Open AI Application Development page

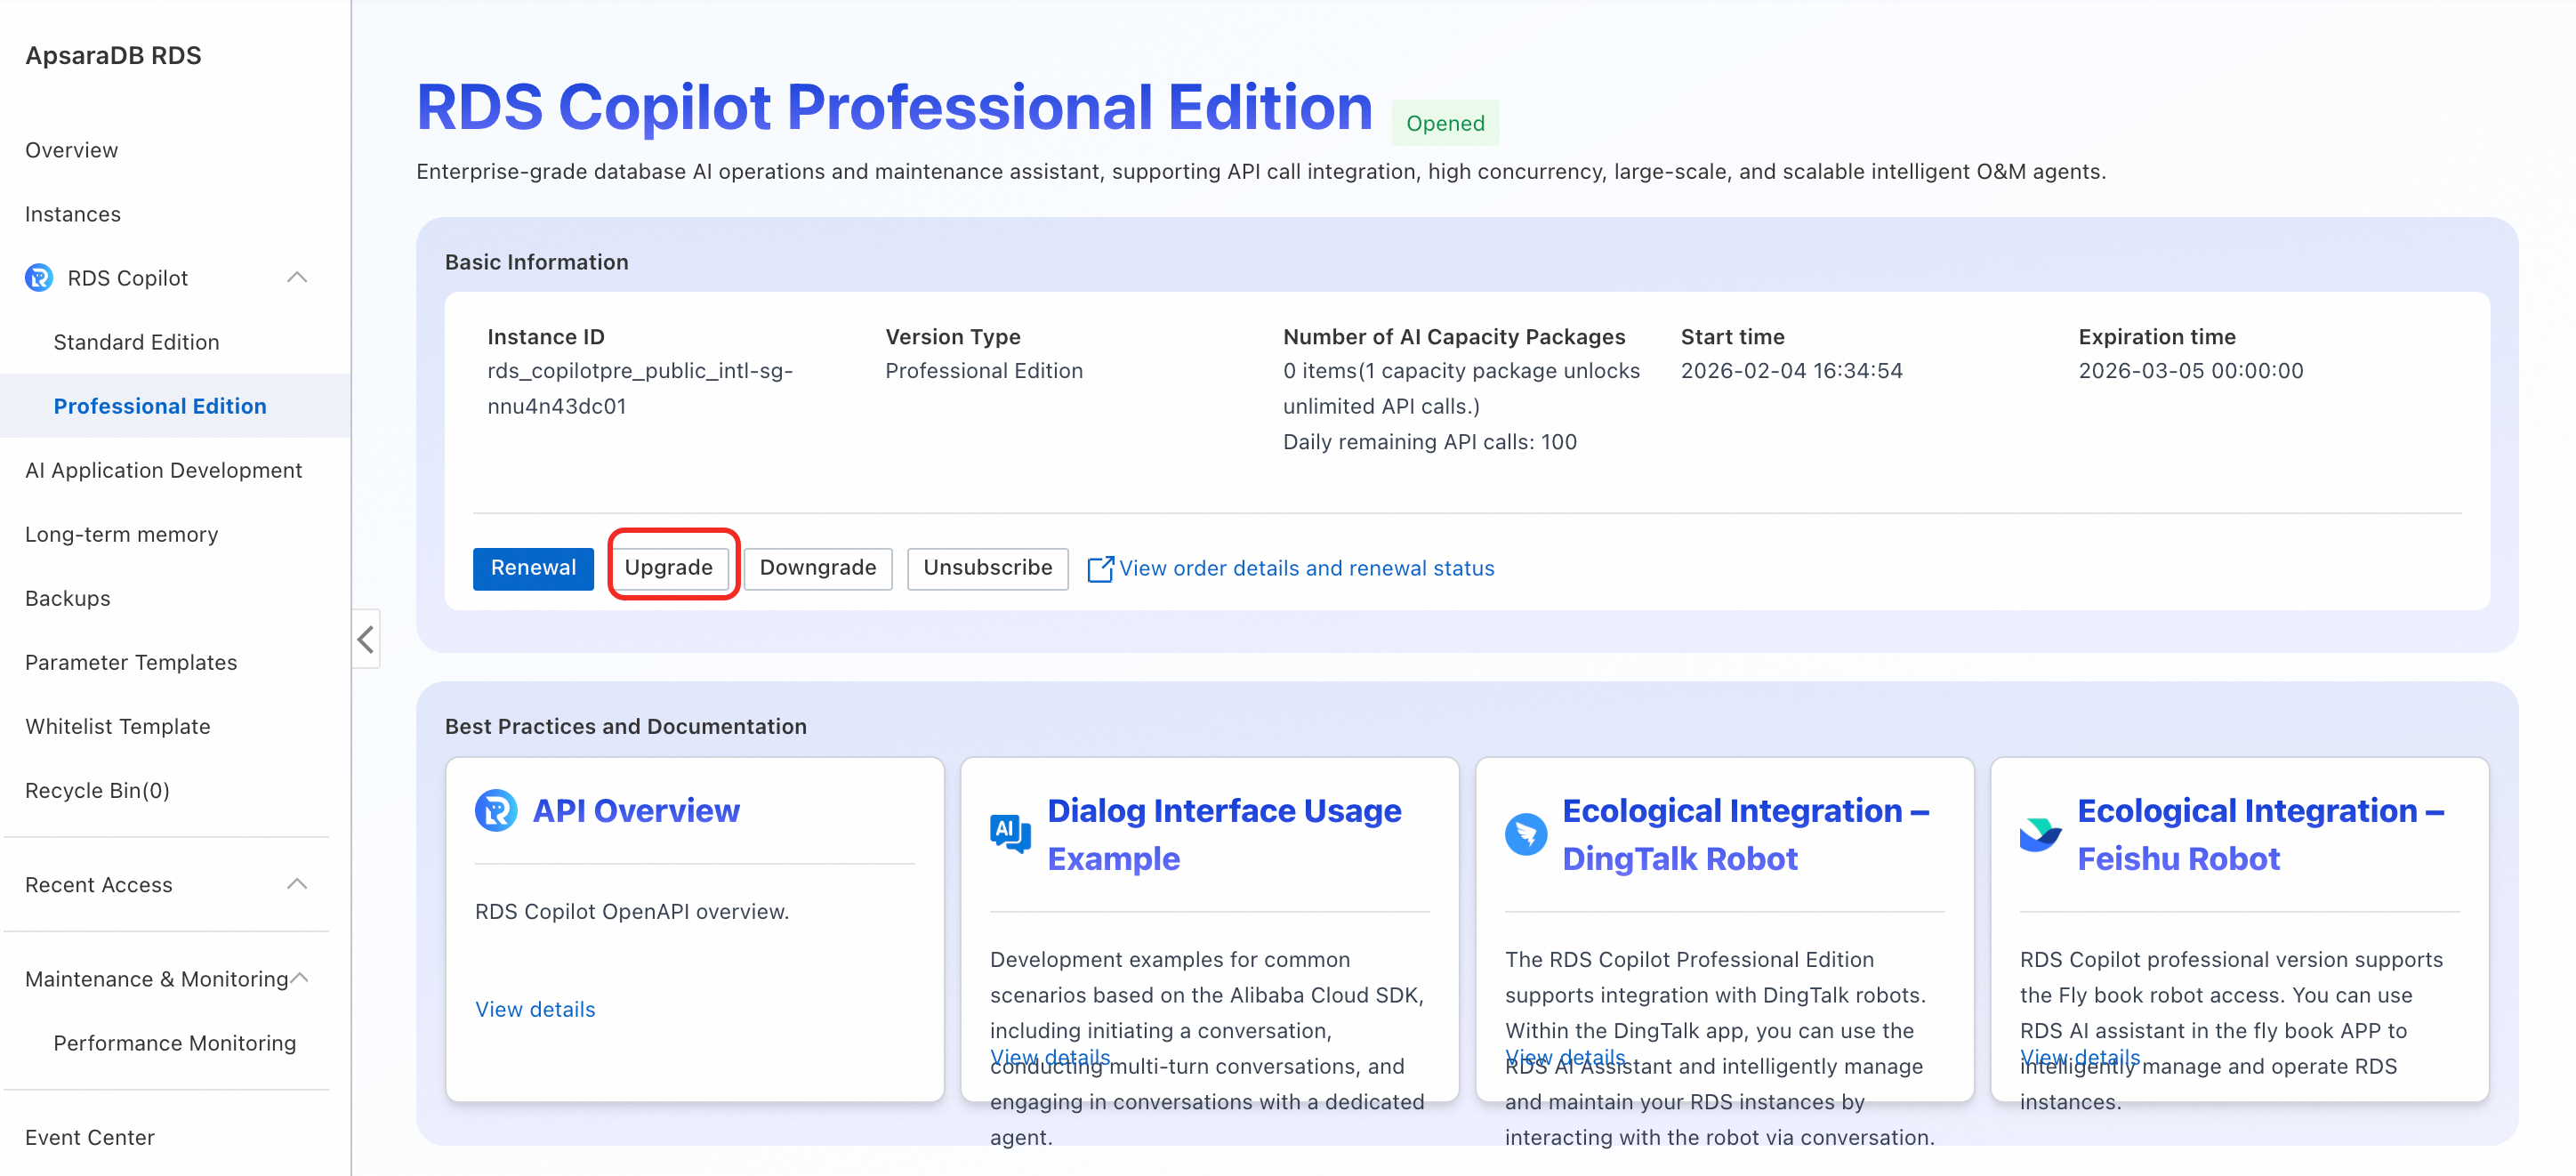(163, 470)
